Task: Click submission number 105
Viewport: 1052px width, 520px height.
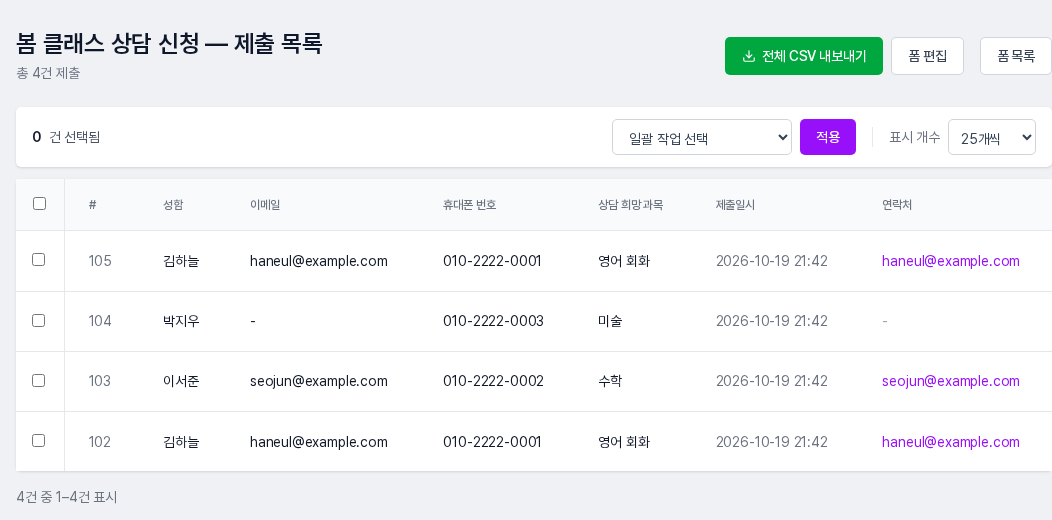Action: 100,261
